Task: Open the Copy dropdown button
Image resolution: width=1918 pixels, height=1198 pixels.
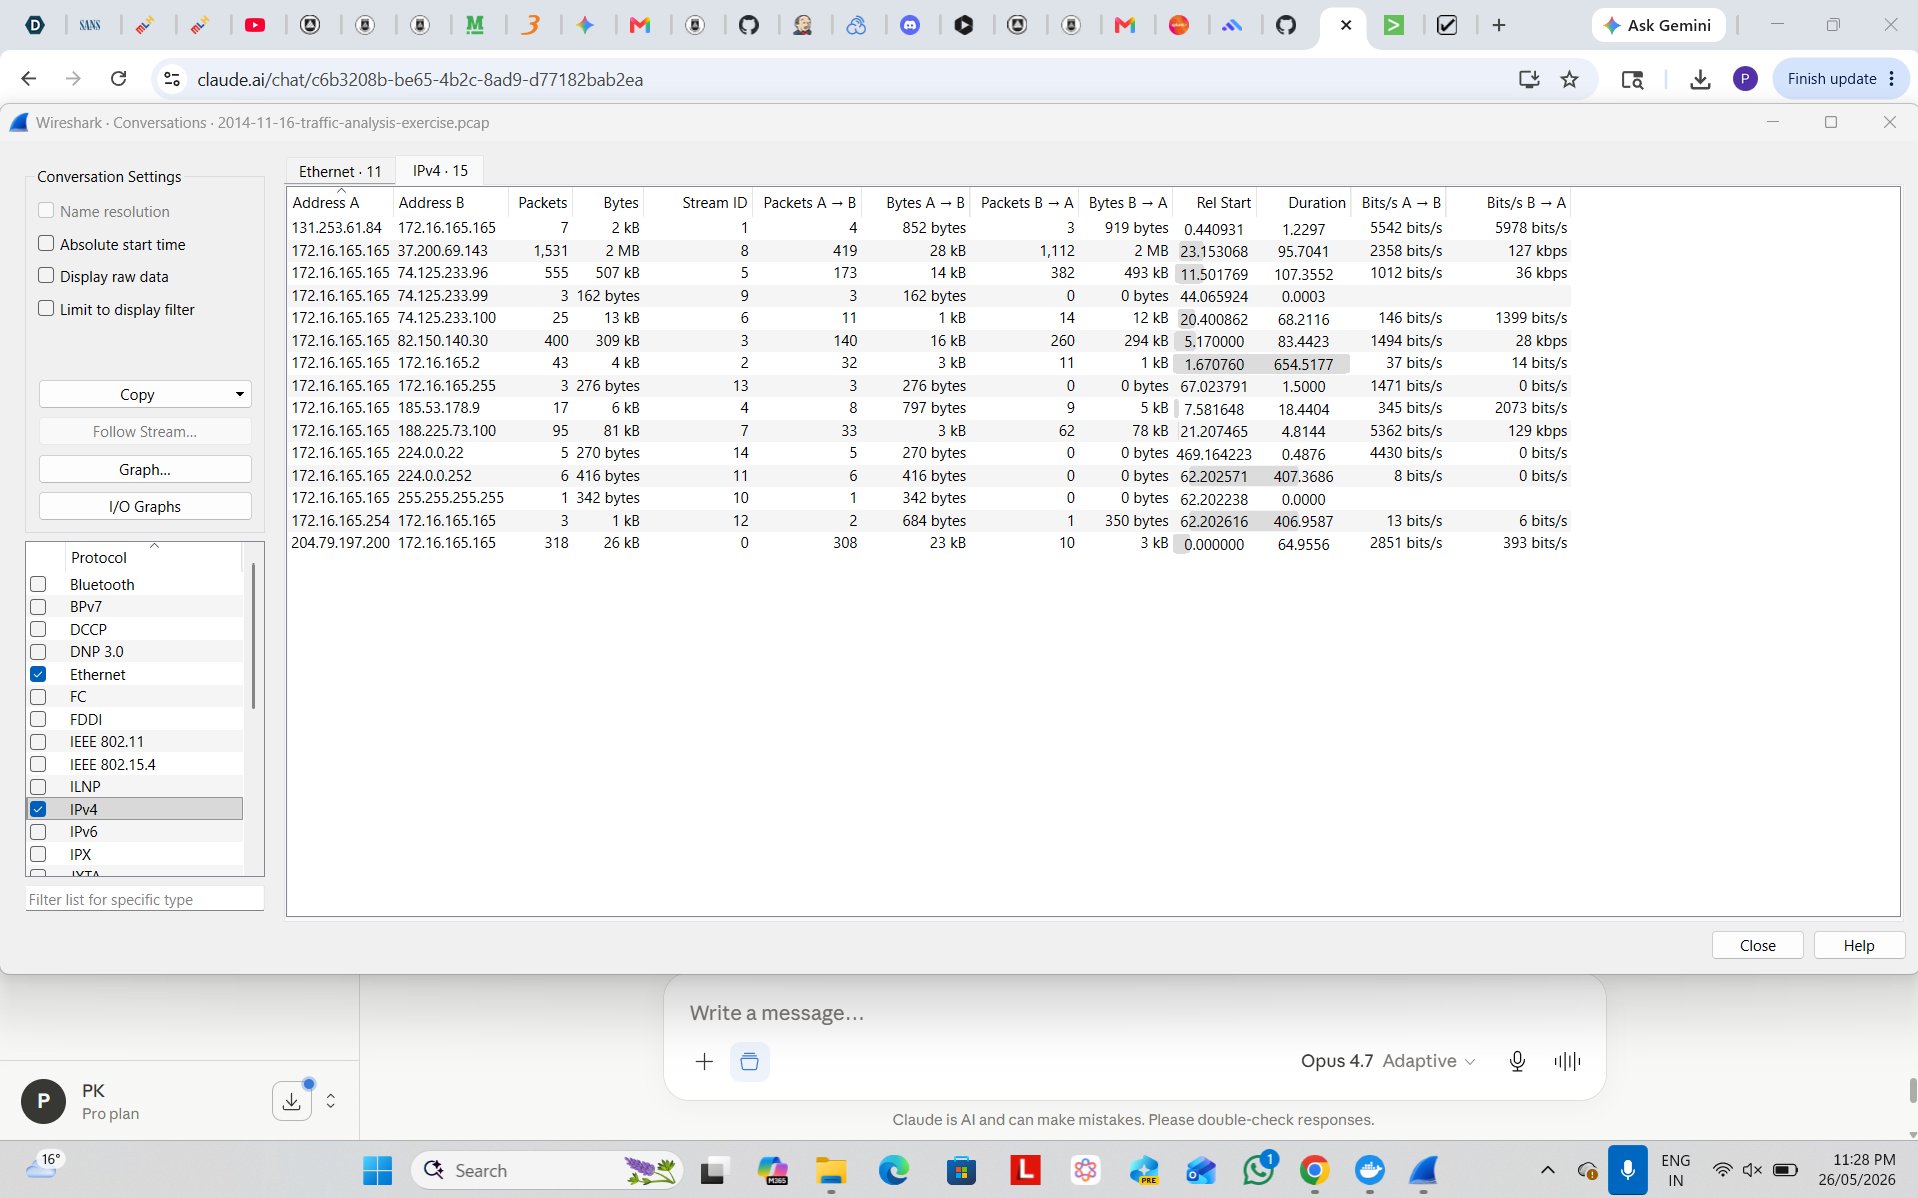Action: click(145, 394)
